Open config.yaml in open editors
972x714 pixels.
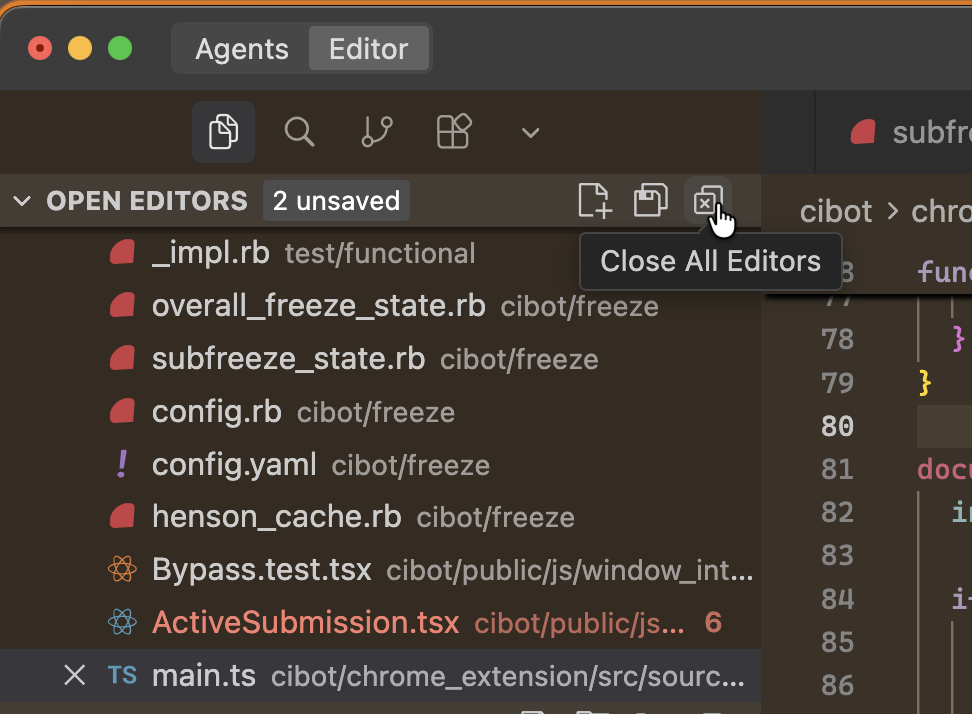tap(234, 465)
